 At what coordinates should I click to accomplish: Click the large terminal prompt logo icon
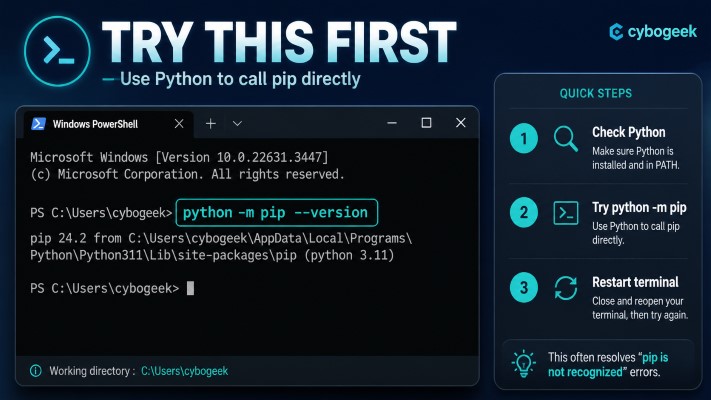pos(57,51)
